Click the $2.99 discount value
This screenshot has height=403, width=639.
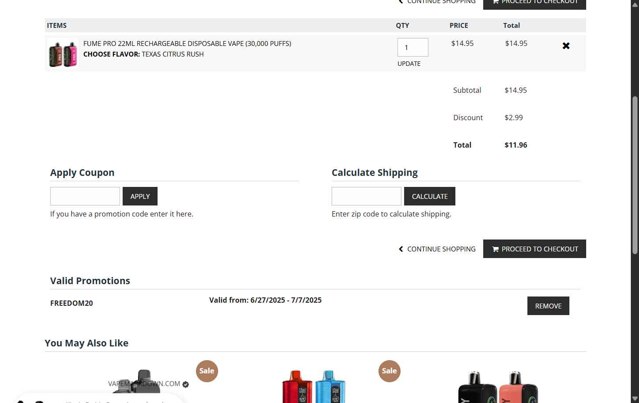coord(513,117)
